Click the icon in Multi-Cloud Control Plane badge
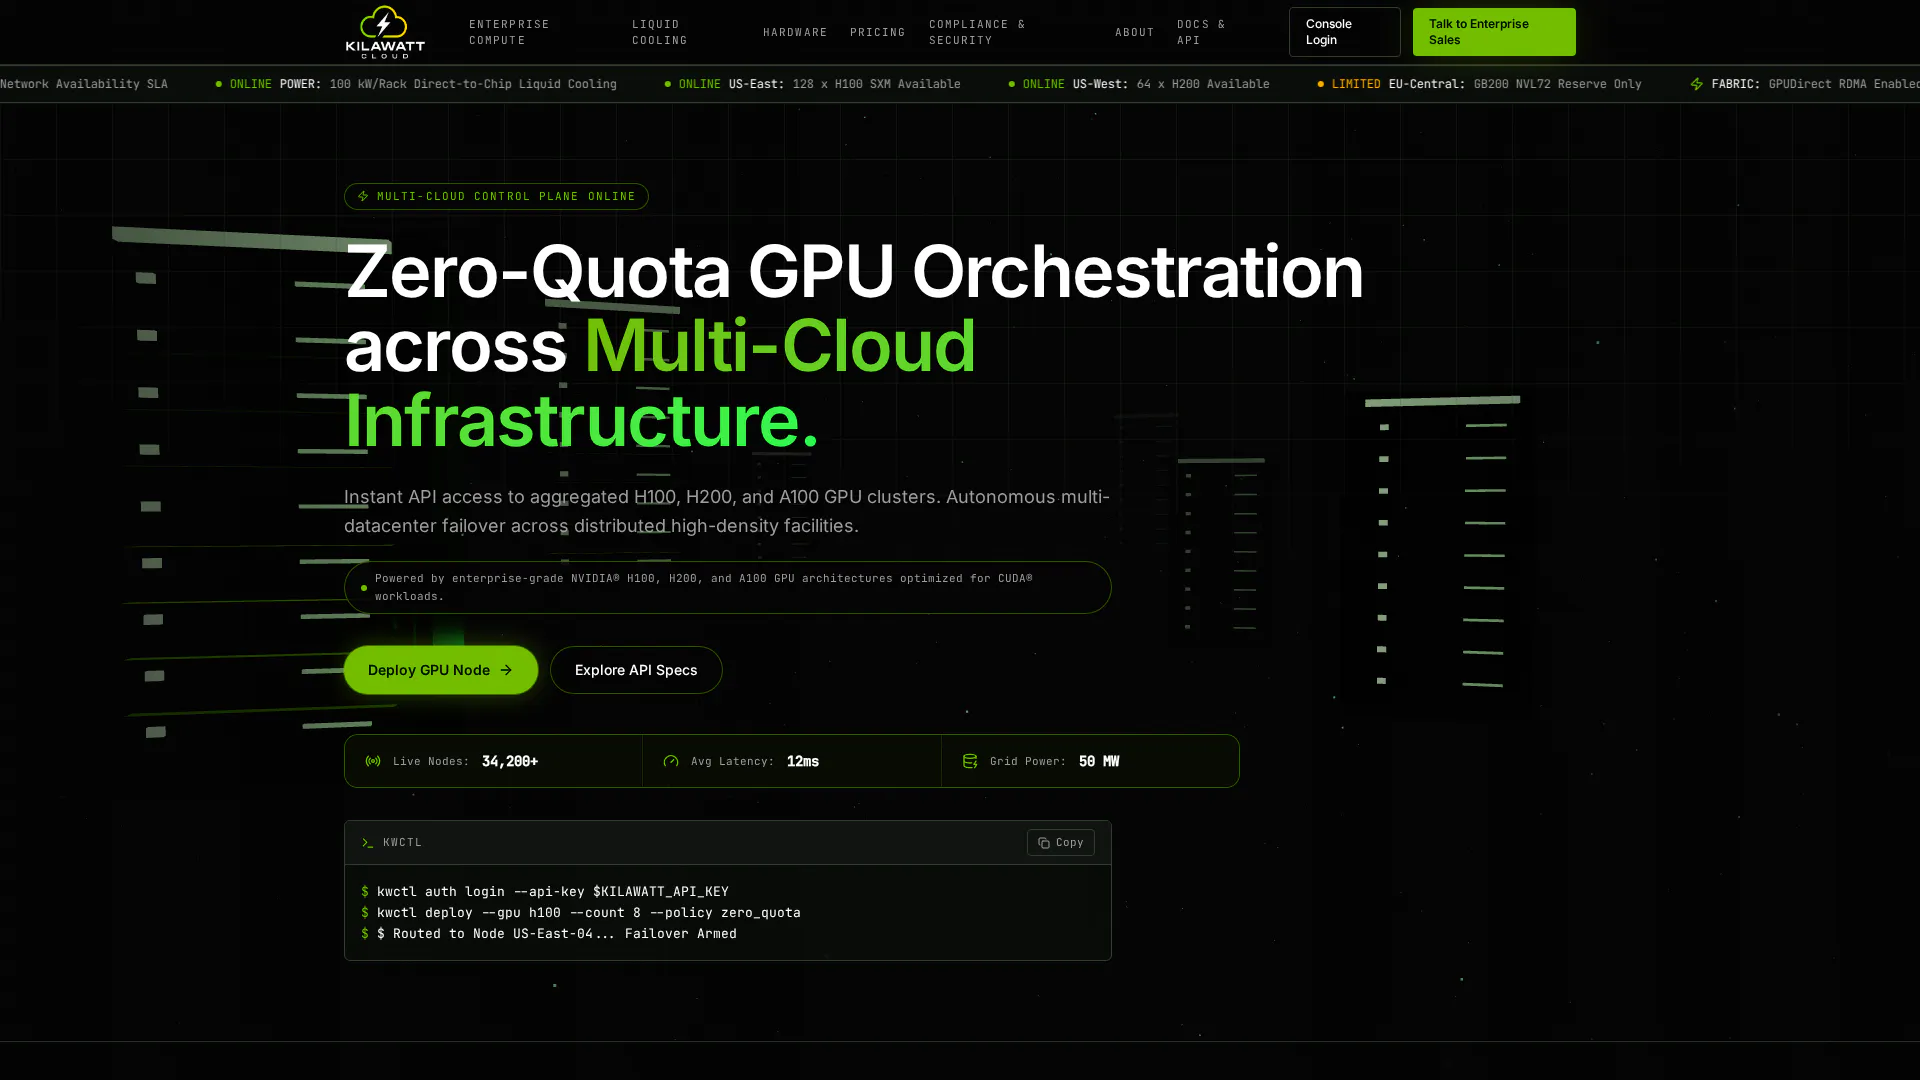 [x=363, y=196]
